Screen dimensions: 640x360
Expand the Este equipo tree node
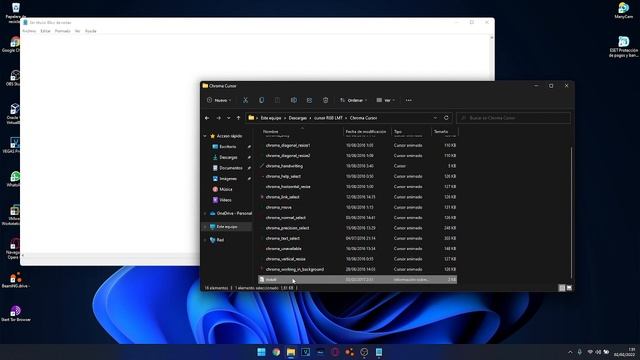tap(205, 227)
